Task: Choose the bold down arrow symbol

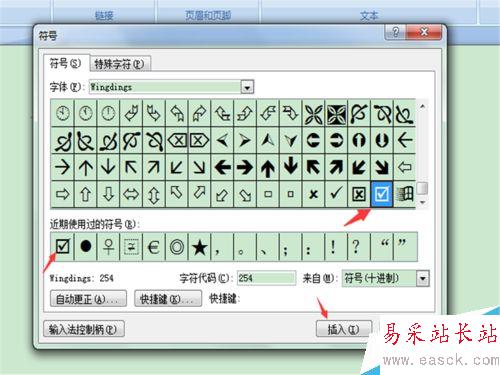Action: click(x=291, y=167)
